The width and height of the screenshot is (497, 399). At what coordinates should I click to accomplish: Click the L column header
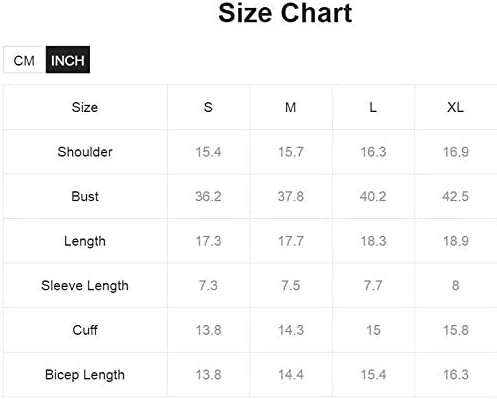(x=373, y=107)
